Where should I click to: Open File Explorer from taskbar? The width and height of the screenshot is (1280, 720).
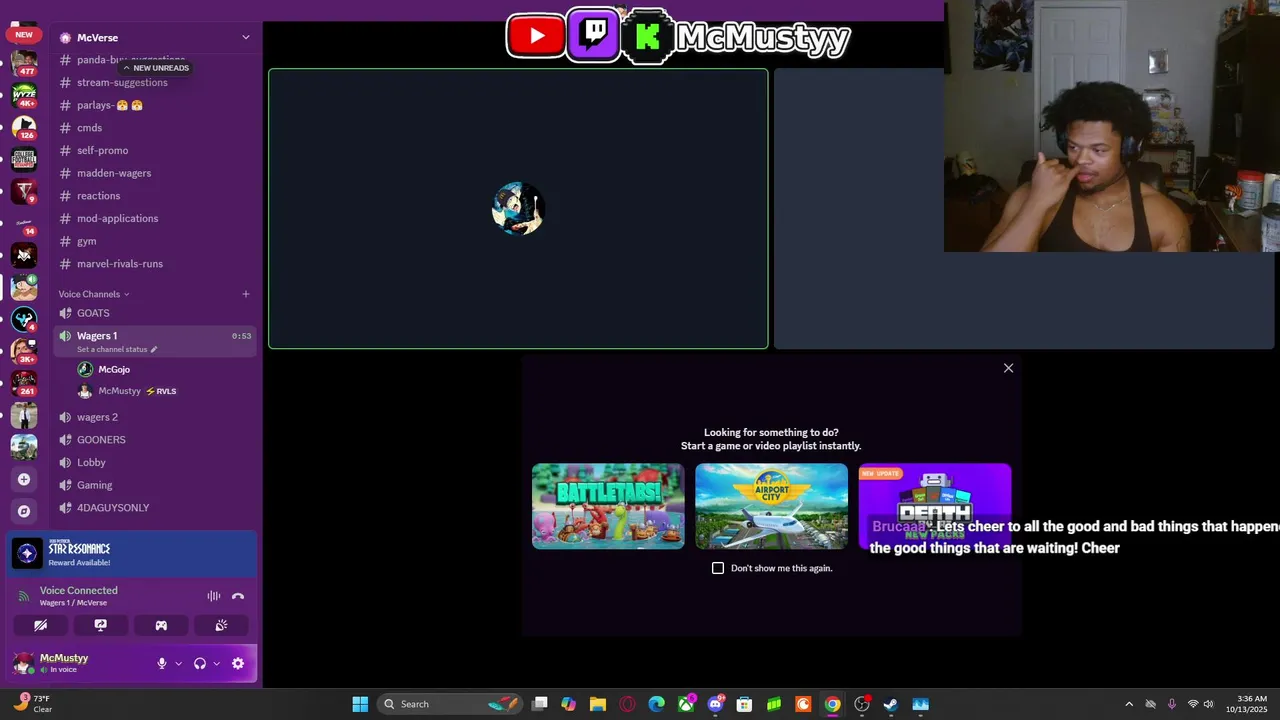click(598, 704)
